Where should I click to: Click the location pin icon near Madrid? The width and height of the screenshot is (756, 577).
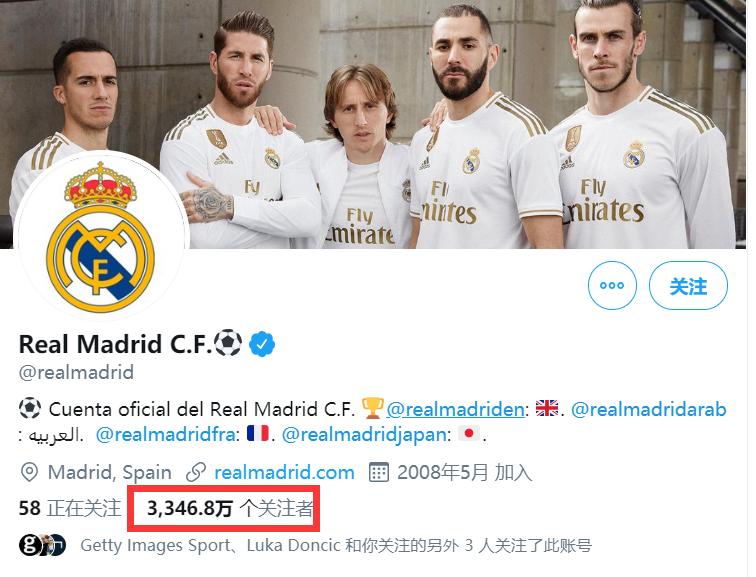point(29,472)
